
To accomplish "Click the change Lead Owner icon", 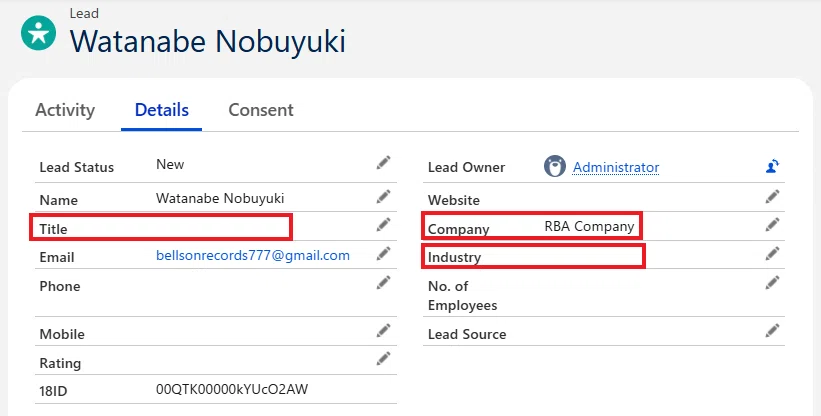I will point(772,166).
